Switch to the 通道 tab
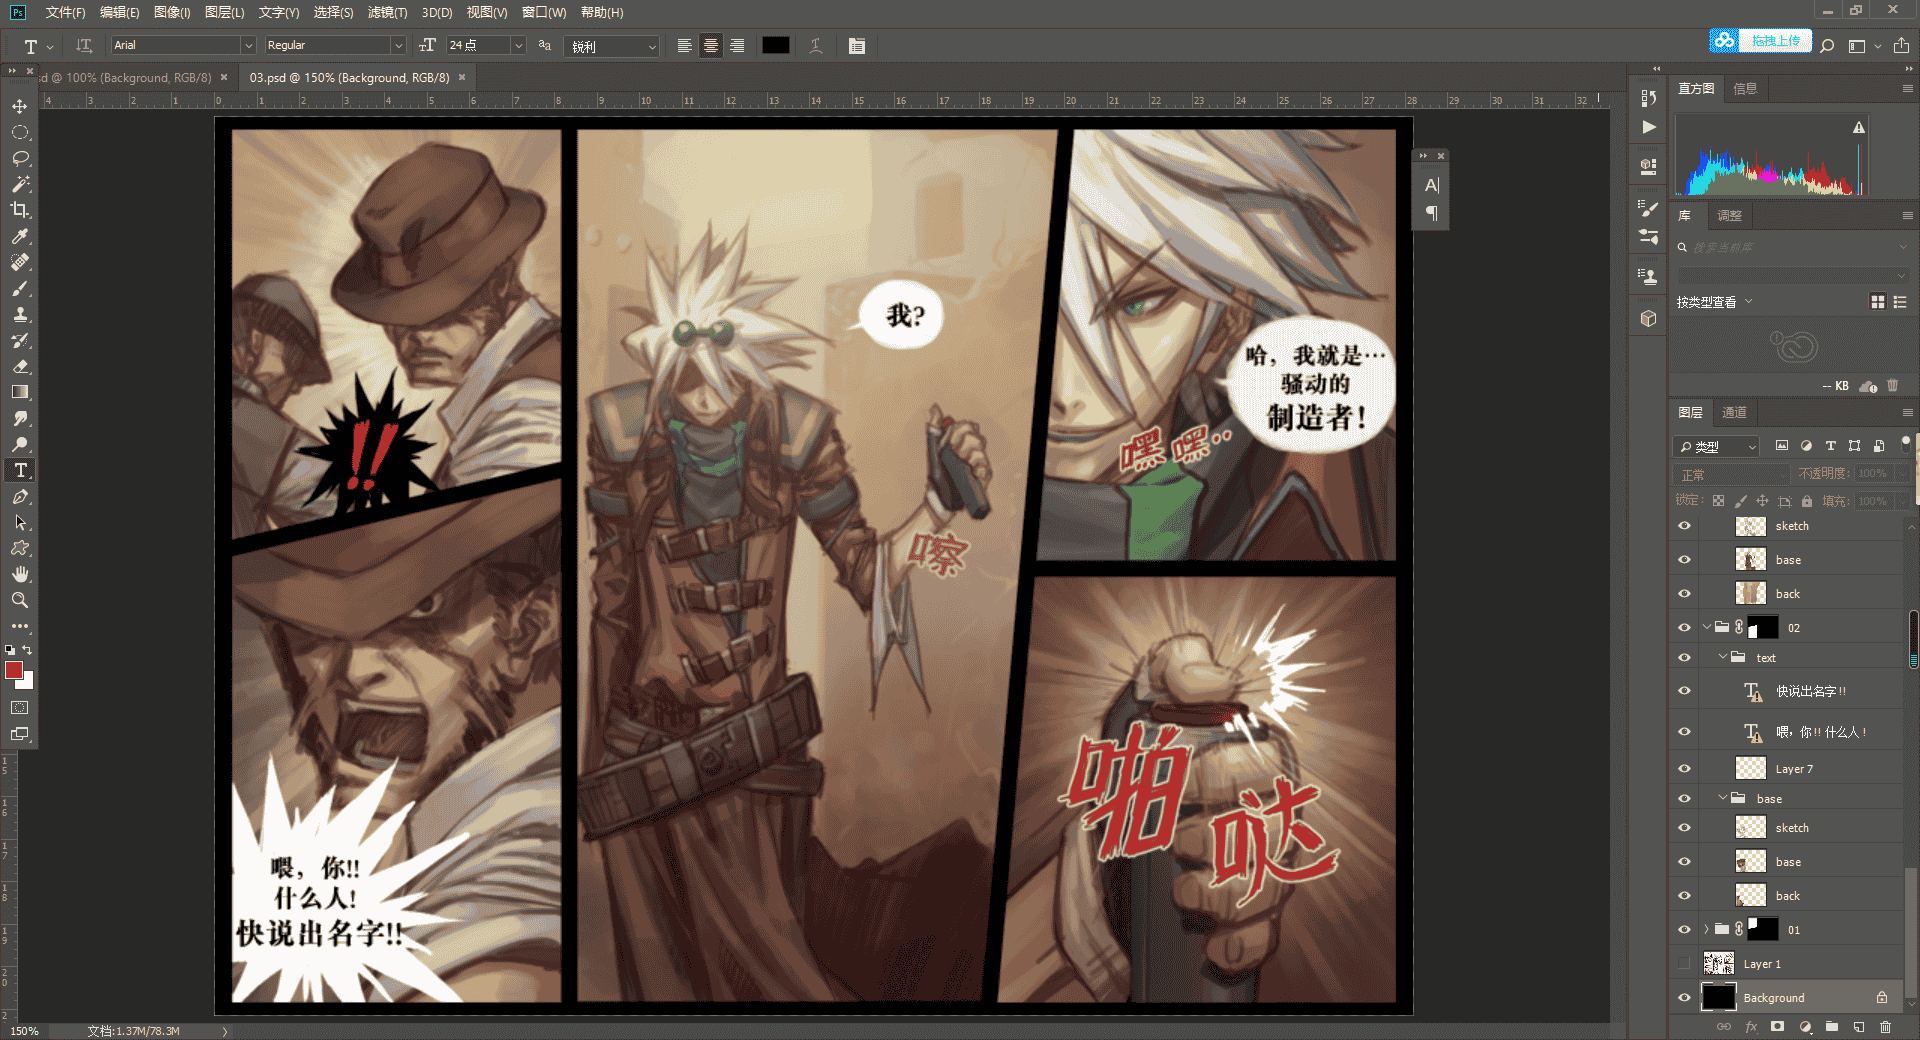Screen dimensions: 1920x1040 tap(1734, 412)
